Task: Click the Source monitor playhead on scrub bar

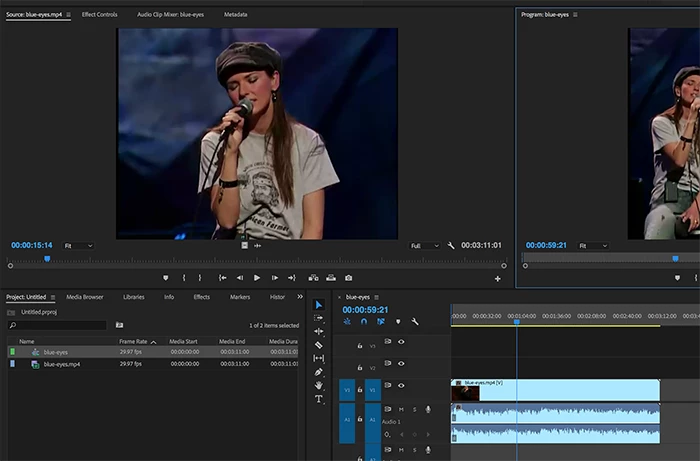Action: click(x=47, y=259)
